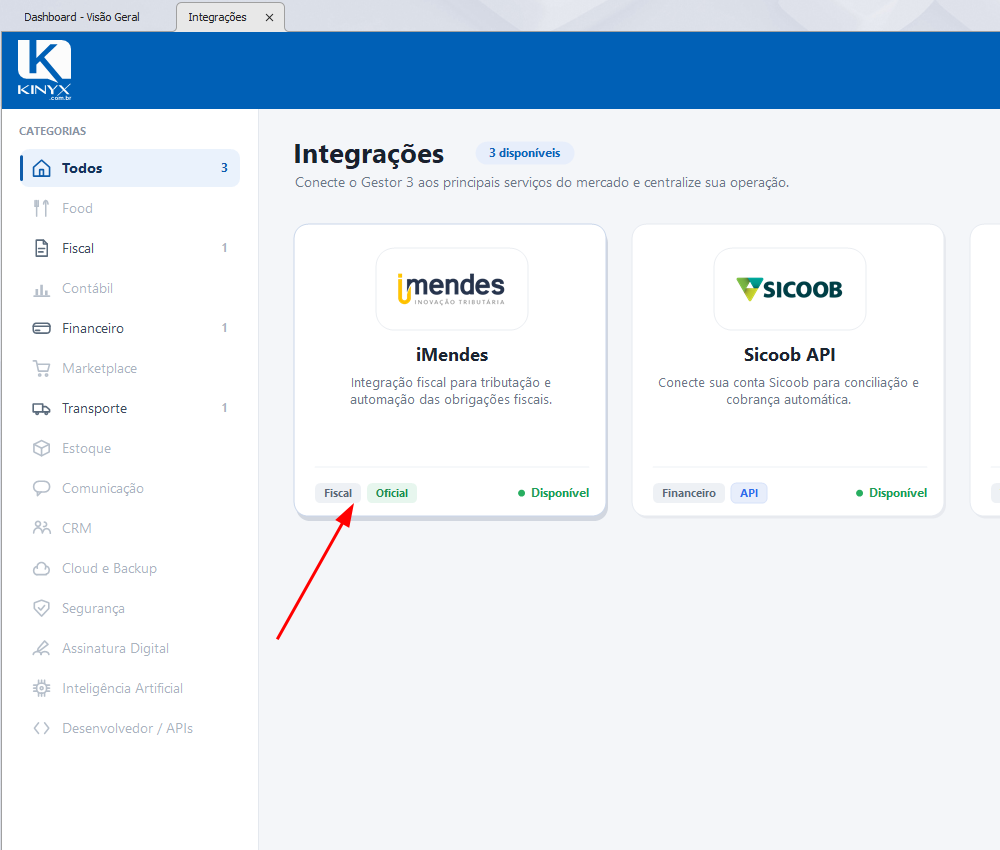Click the count 3 beside Todos

(x=224, y=168)
